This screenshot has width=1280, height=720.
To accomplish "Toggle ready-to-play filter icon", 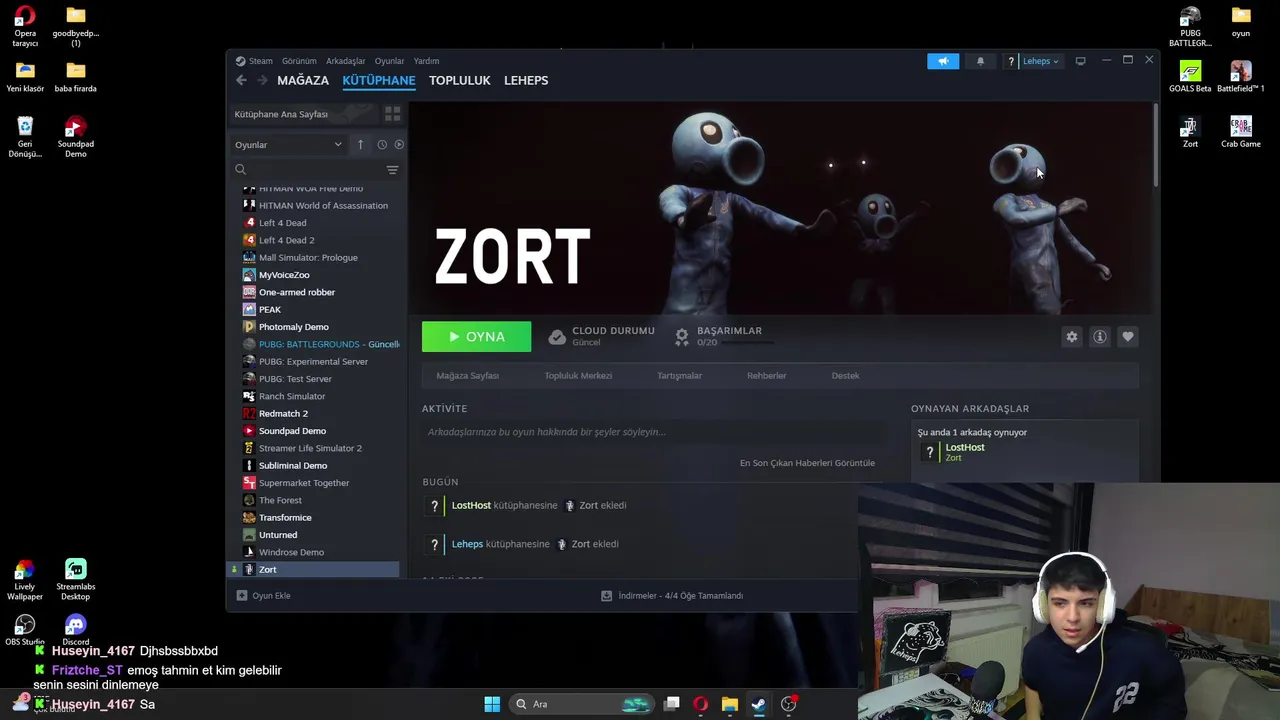I will (x=399, y=145).
